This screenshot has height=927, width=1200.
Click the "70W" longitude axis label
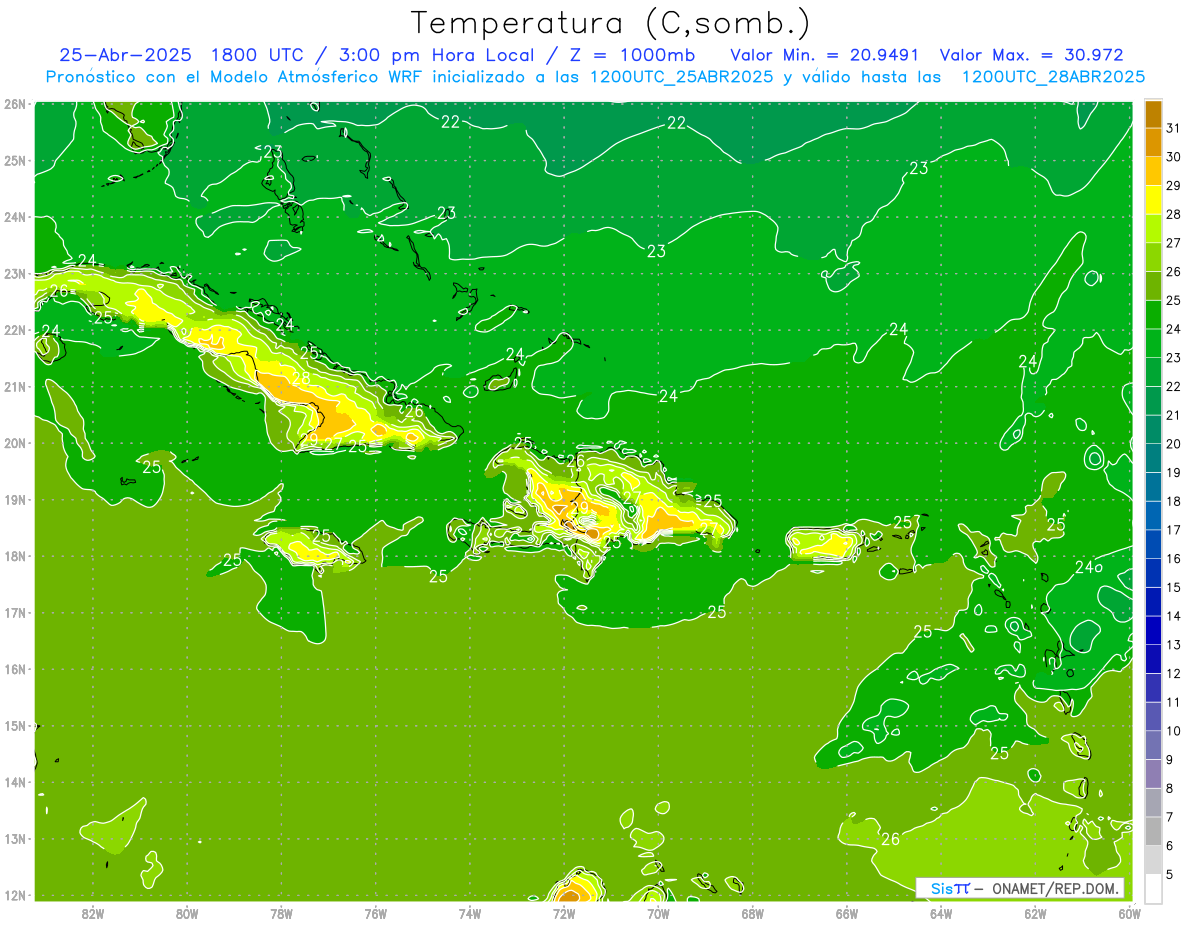point(658,913)
